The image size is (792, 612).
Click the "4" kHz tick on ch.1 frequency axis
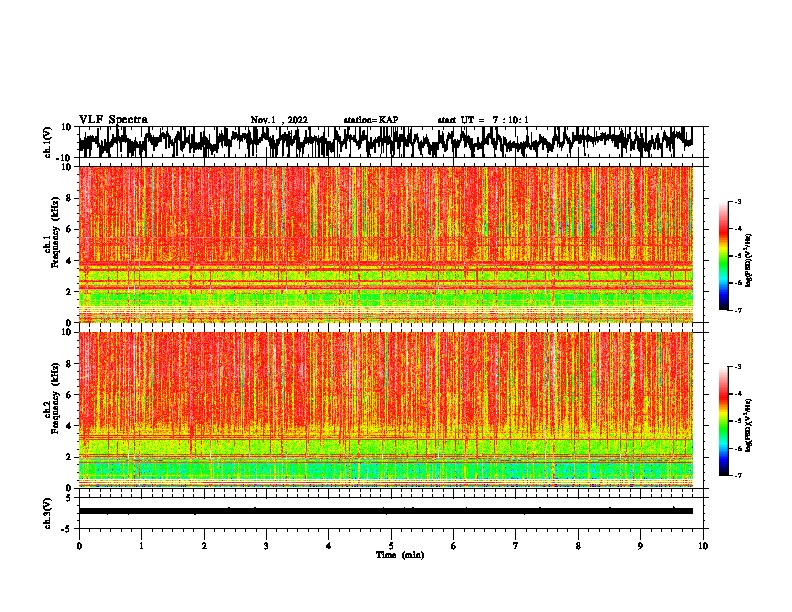69,261
